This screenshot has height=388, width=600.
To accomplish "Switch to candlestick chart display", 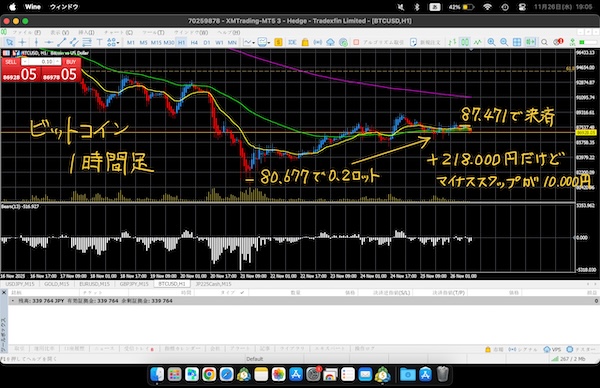I will click(465, 42).
